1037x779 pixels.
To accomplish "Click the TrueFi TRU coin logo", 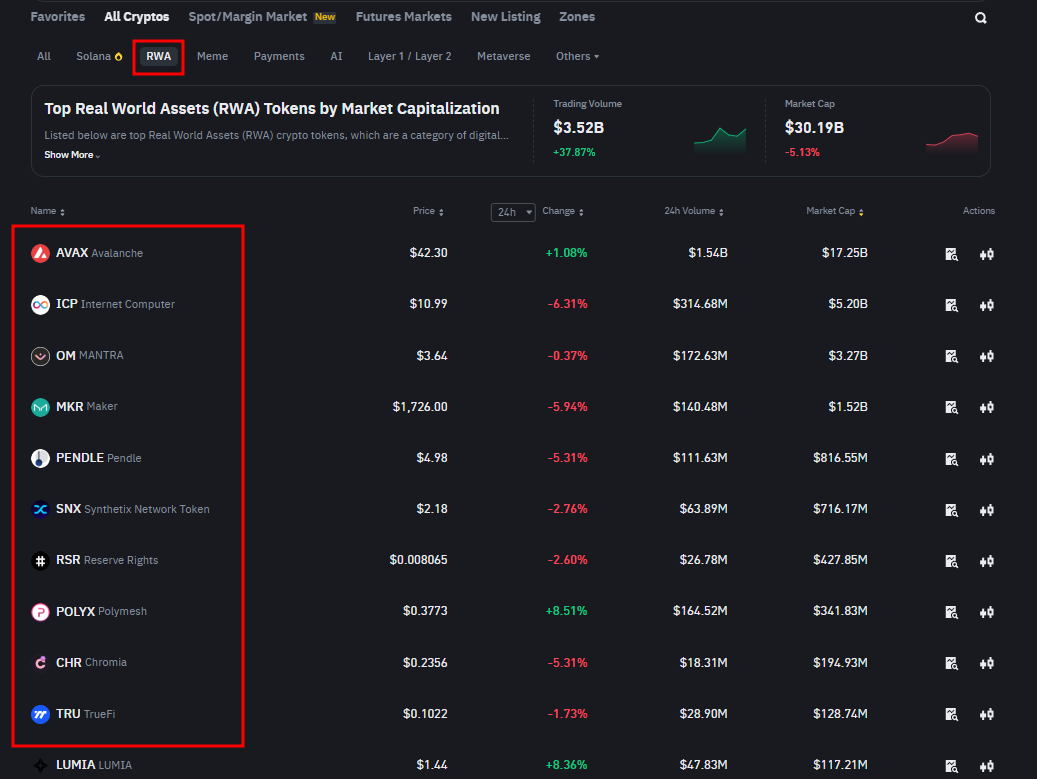I will pos(40,714).
